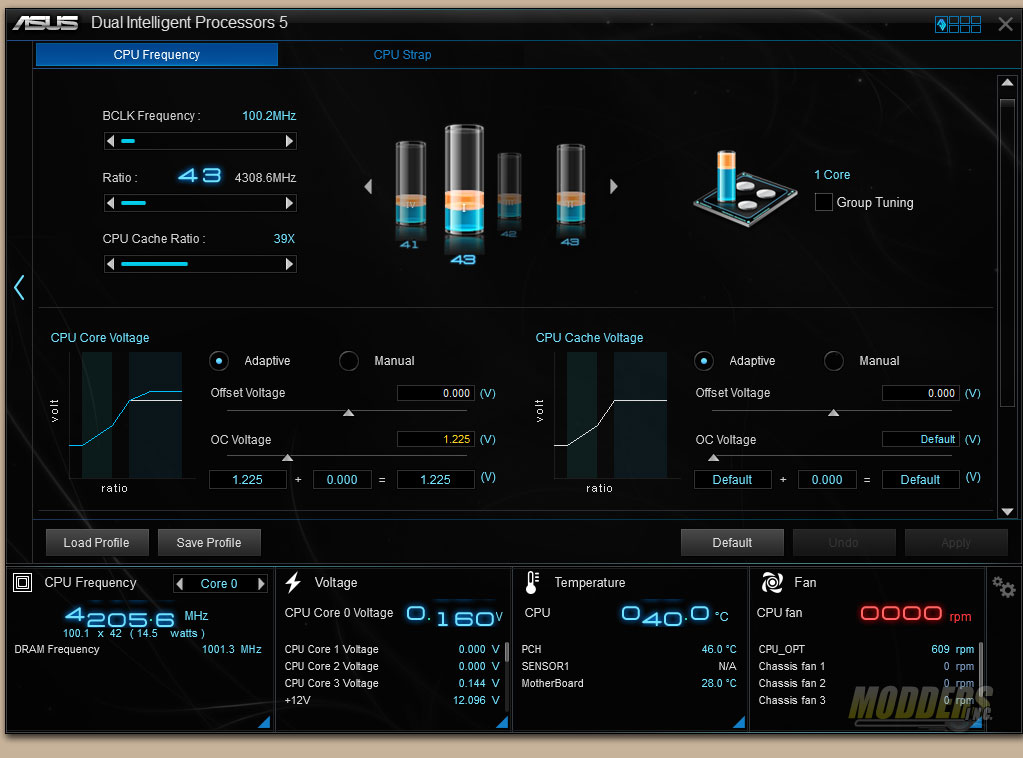Edit CPU Core OC Voltage 1.225 field

(x=436, y=439)
